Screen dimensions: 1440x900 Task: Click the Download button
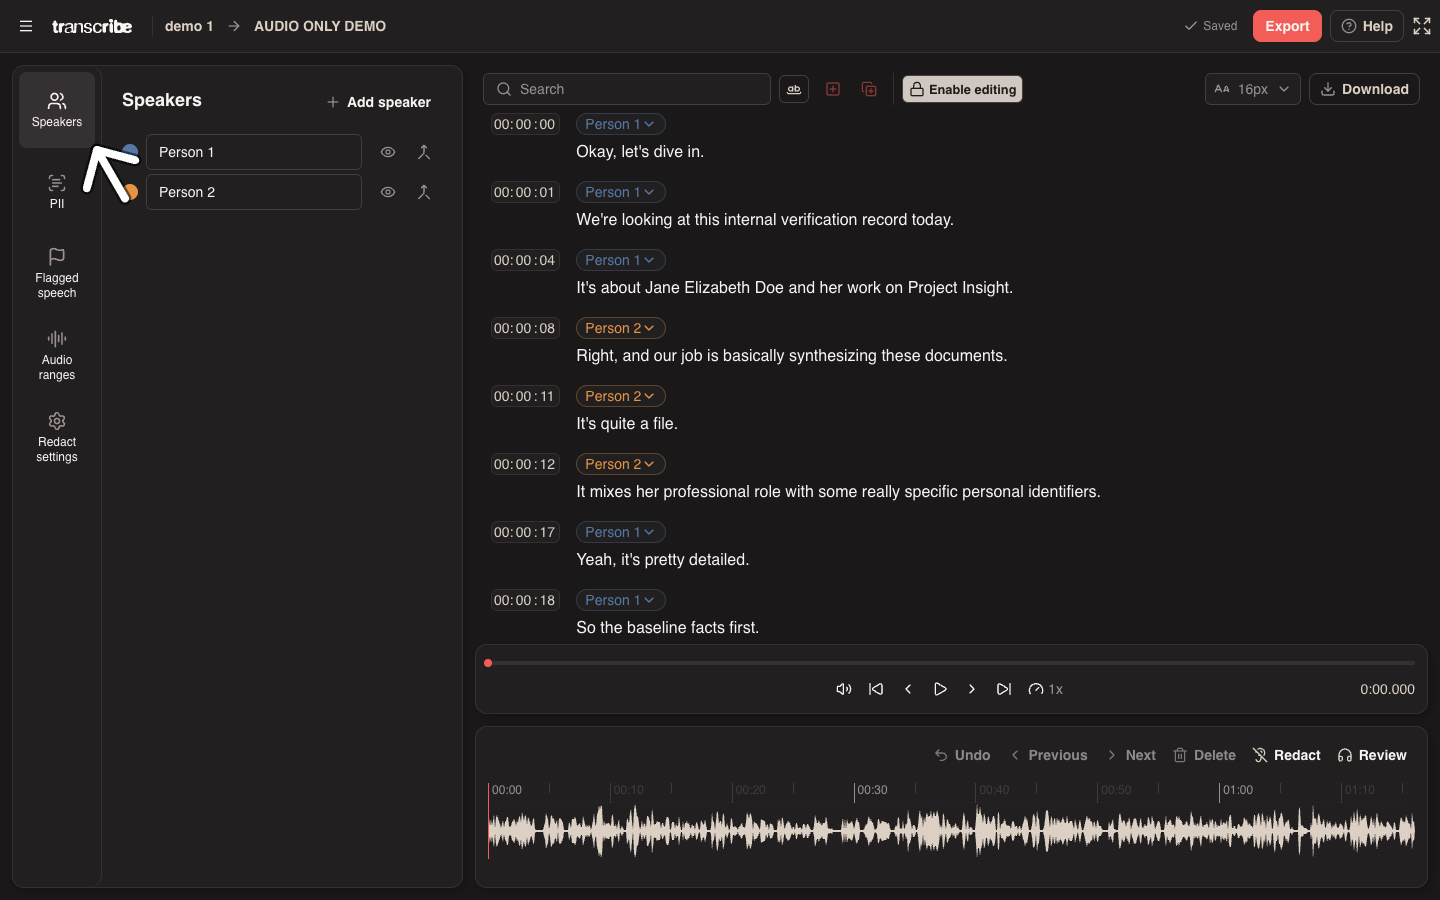1364,89
